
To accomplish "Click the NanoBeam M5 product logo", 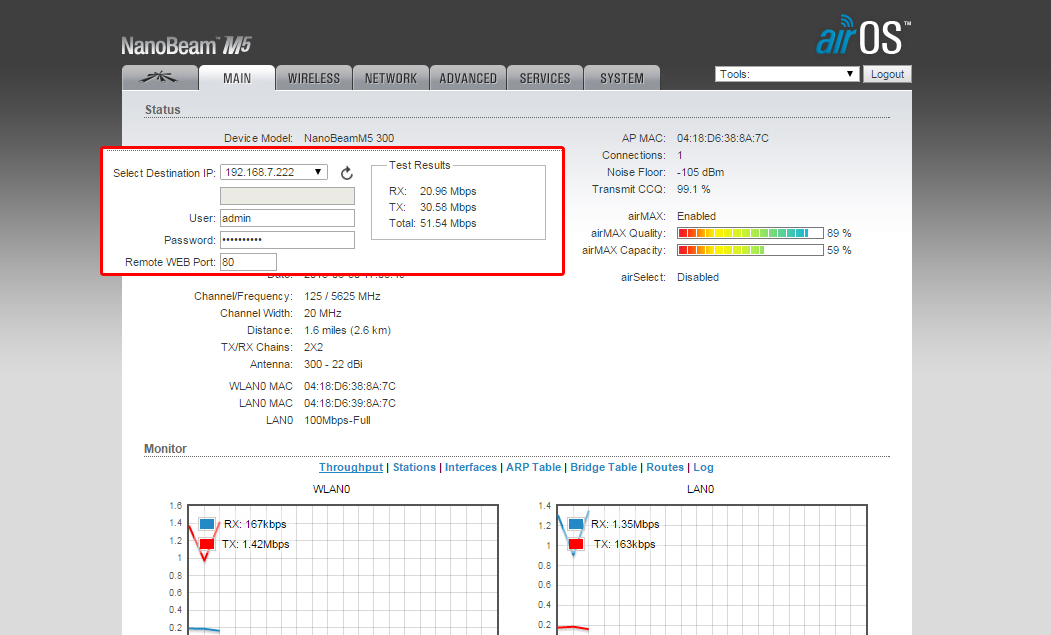I will pos(186,46).
